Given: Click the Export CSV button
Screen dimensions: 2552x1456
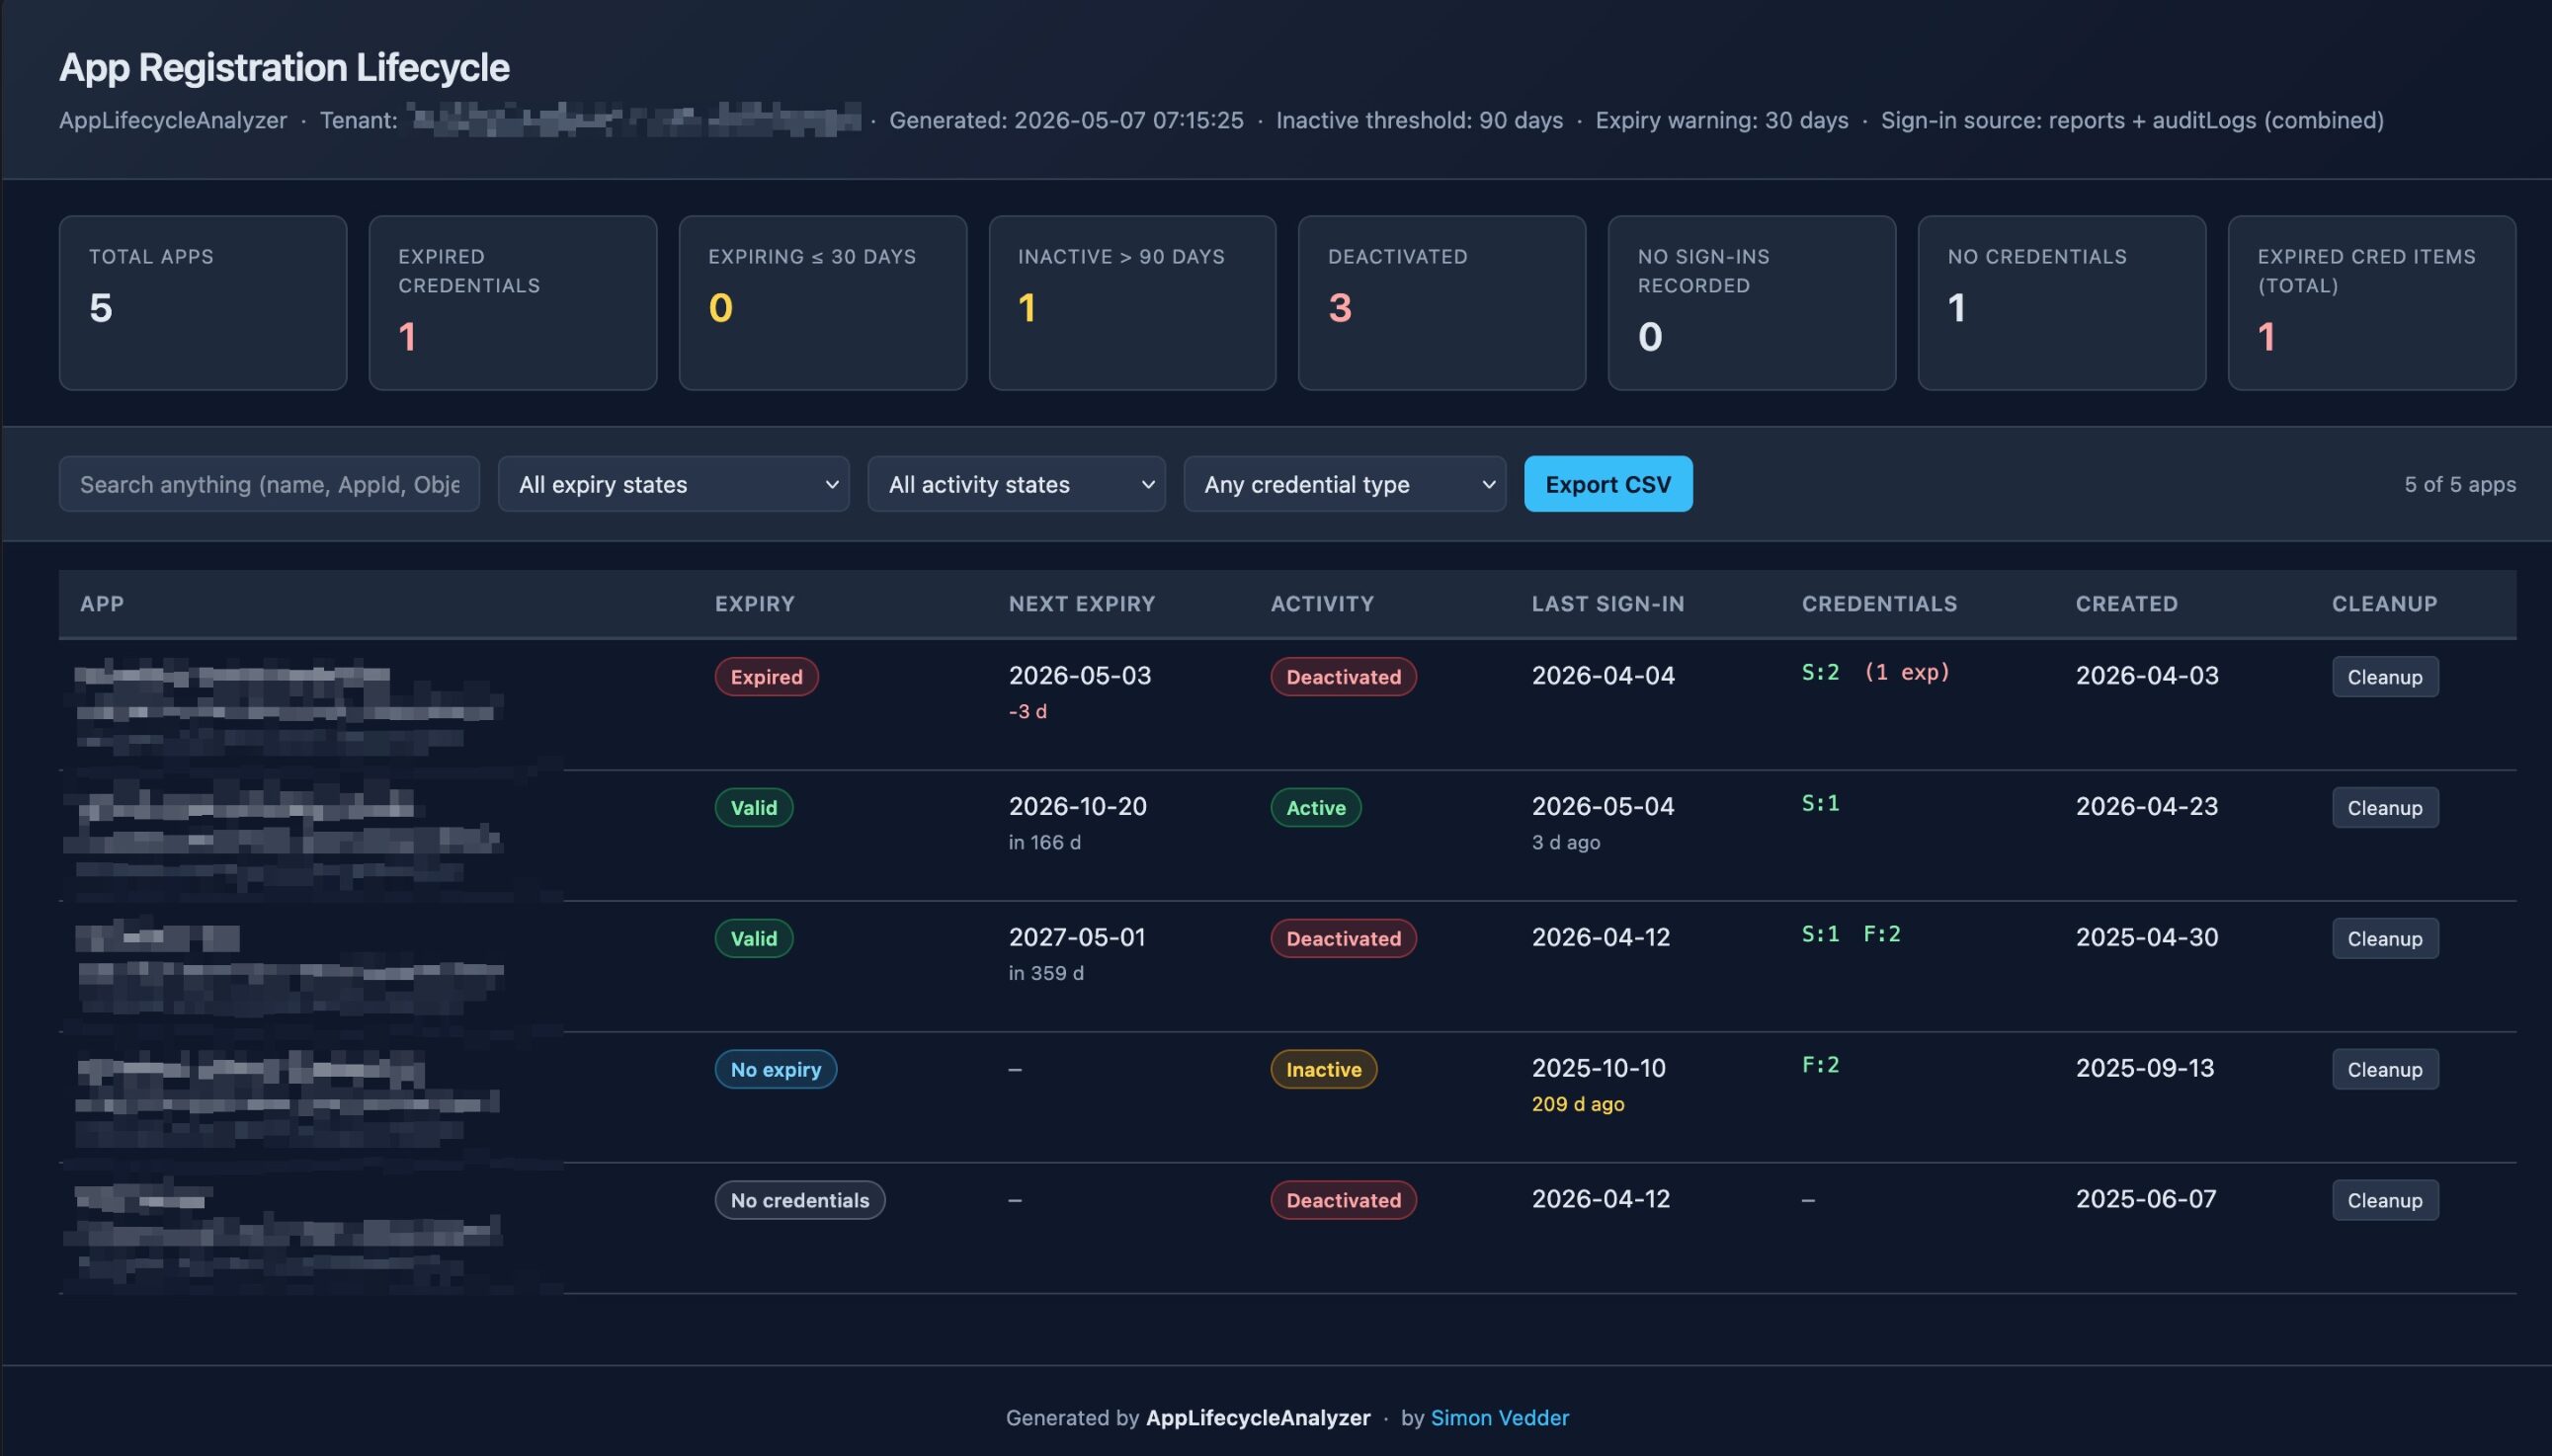Looking at the screenshot, I should pyautogui.click(x=1608, y=484).
